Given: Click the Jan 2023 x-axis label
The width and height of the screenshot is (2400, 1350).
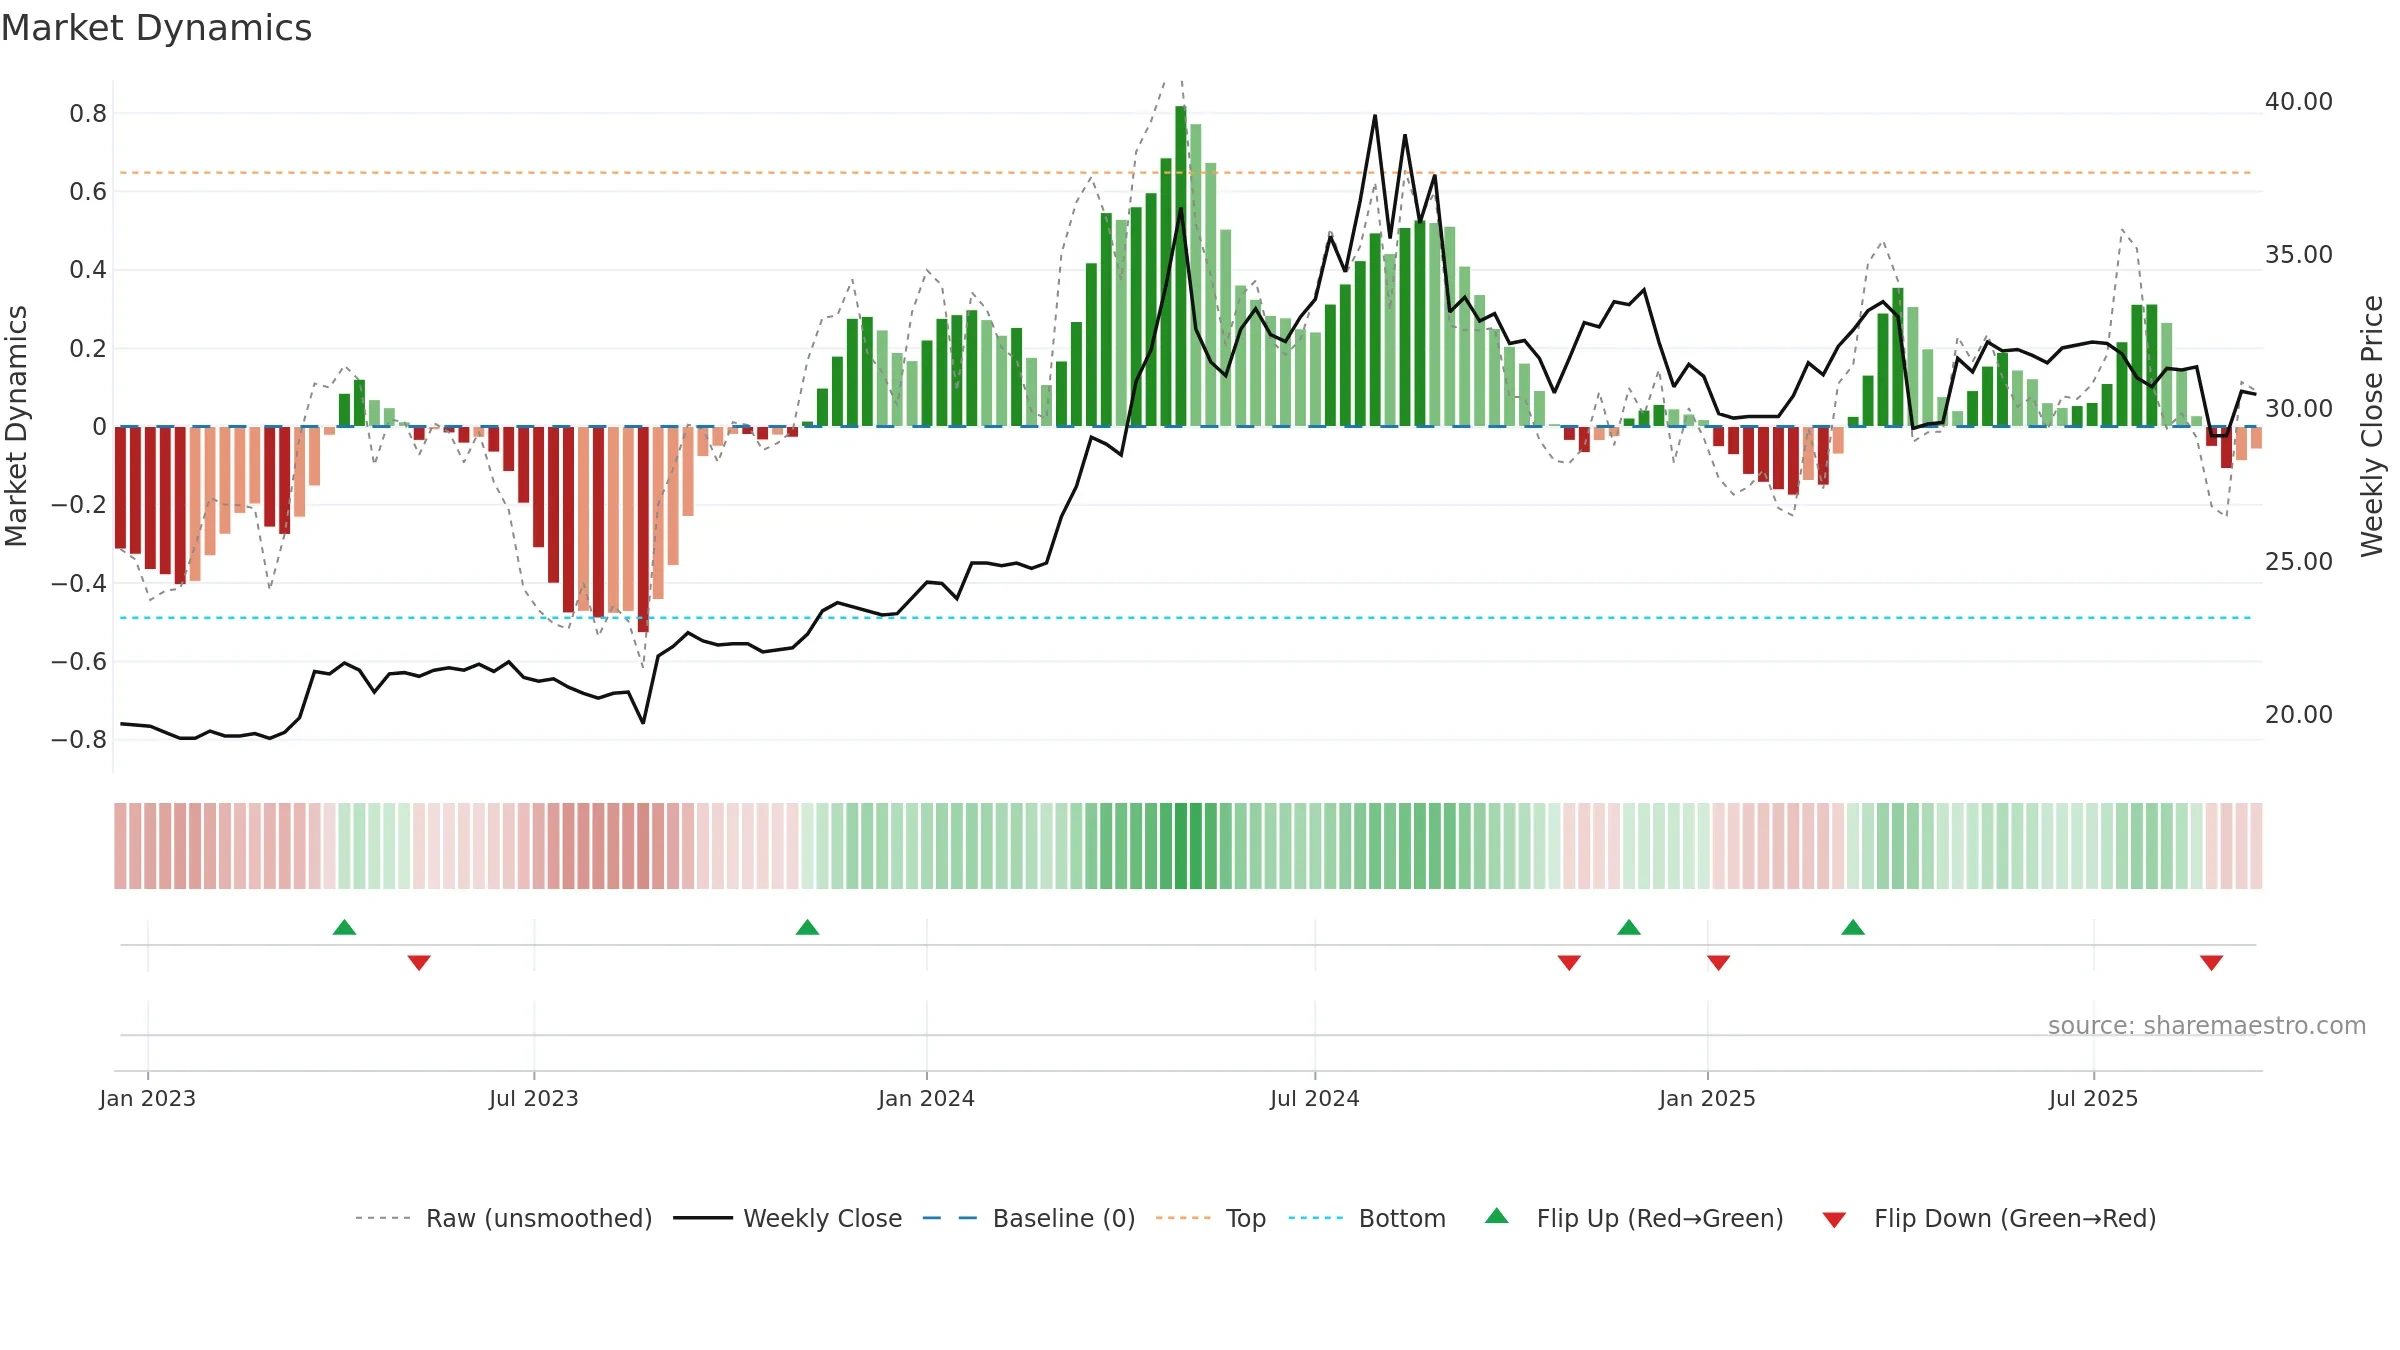Looking at the screenshot, I should [x=147, y=1098].
